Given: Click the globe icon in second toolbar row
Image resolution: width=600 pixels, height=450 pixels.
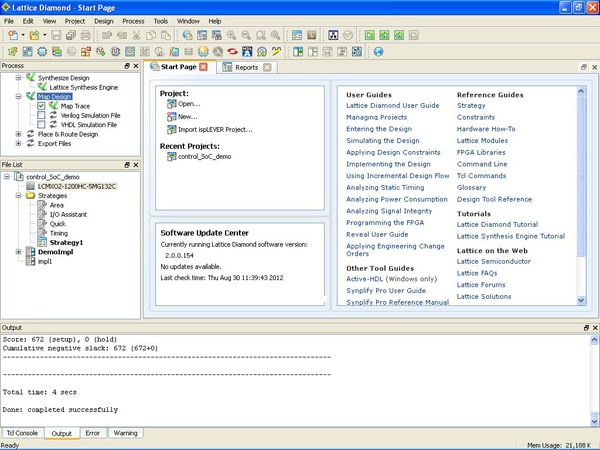Looking at the screenshot, I should coord(379,51).
